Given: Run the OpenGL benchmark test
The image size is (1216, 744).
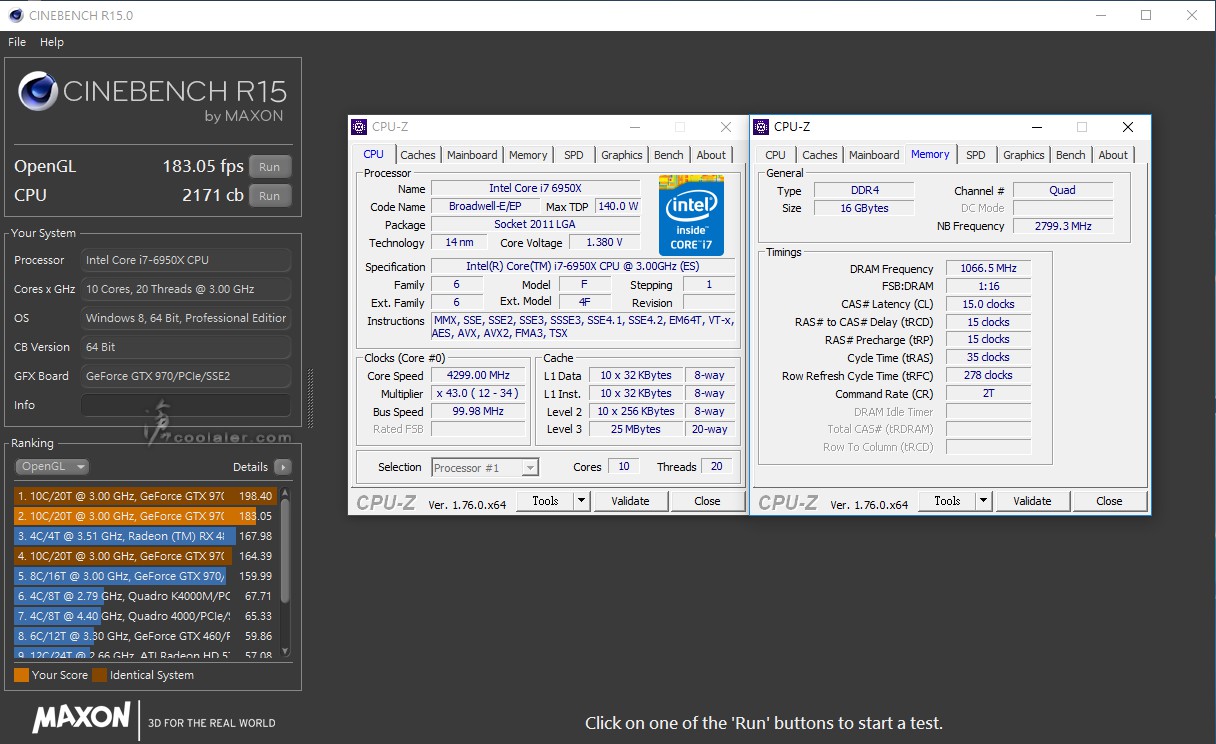Looking at the screenshot, I should coord(270,167).
